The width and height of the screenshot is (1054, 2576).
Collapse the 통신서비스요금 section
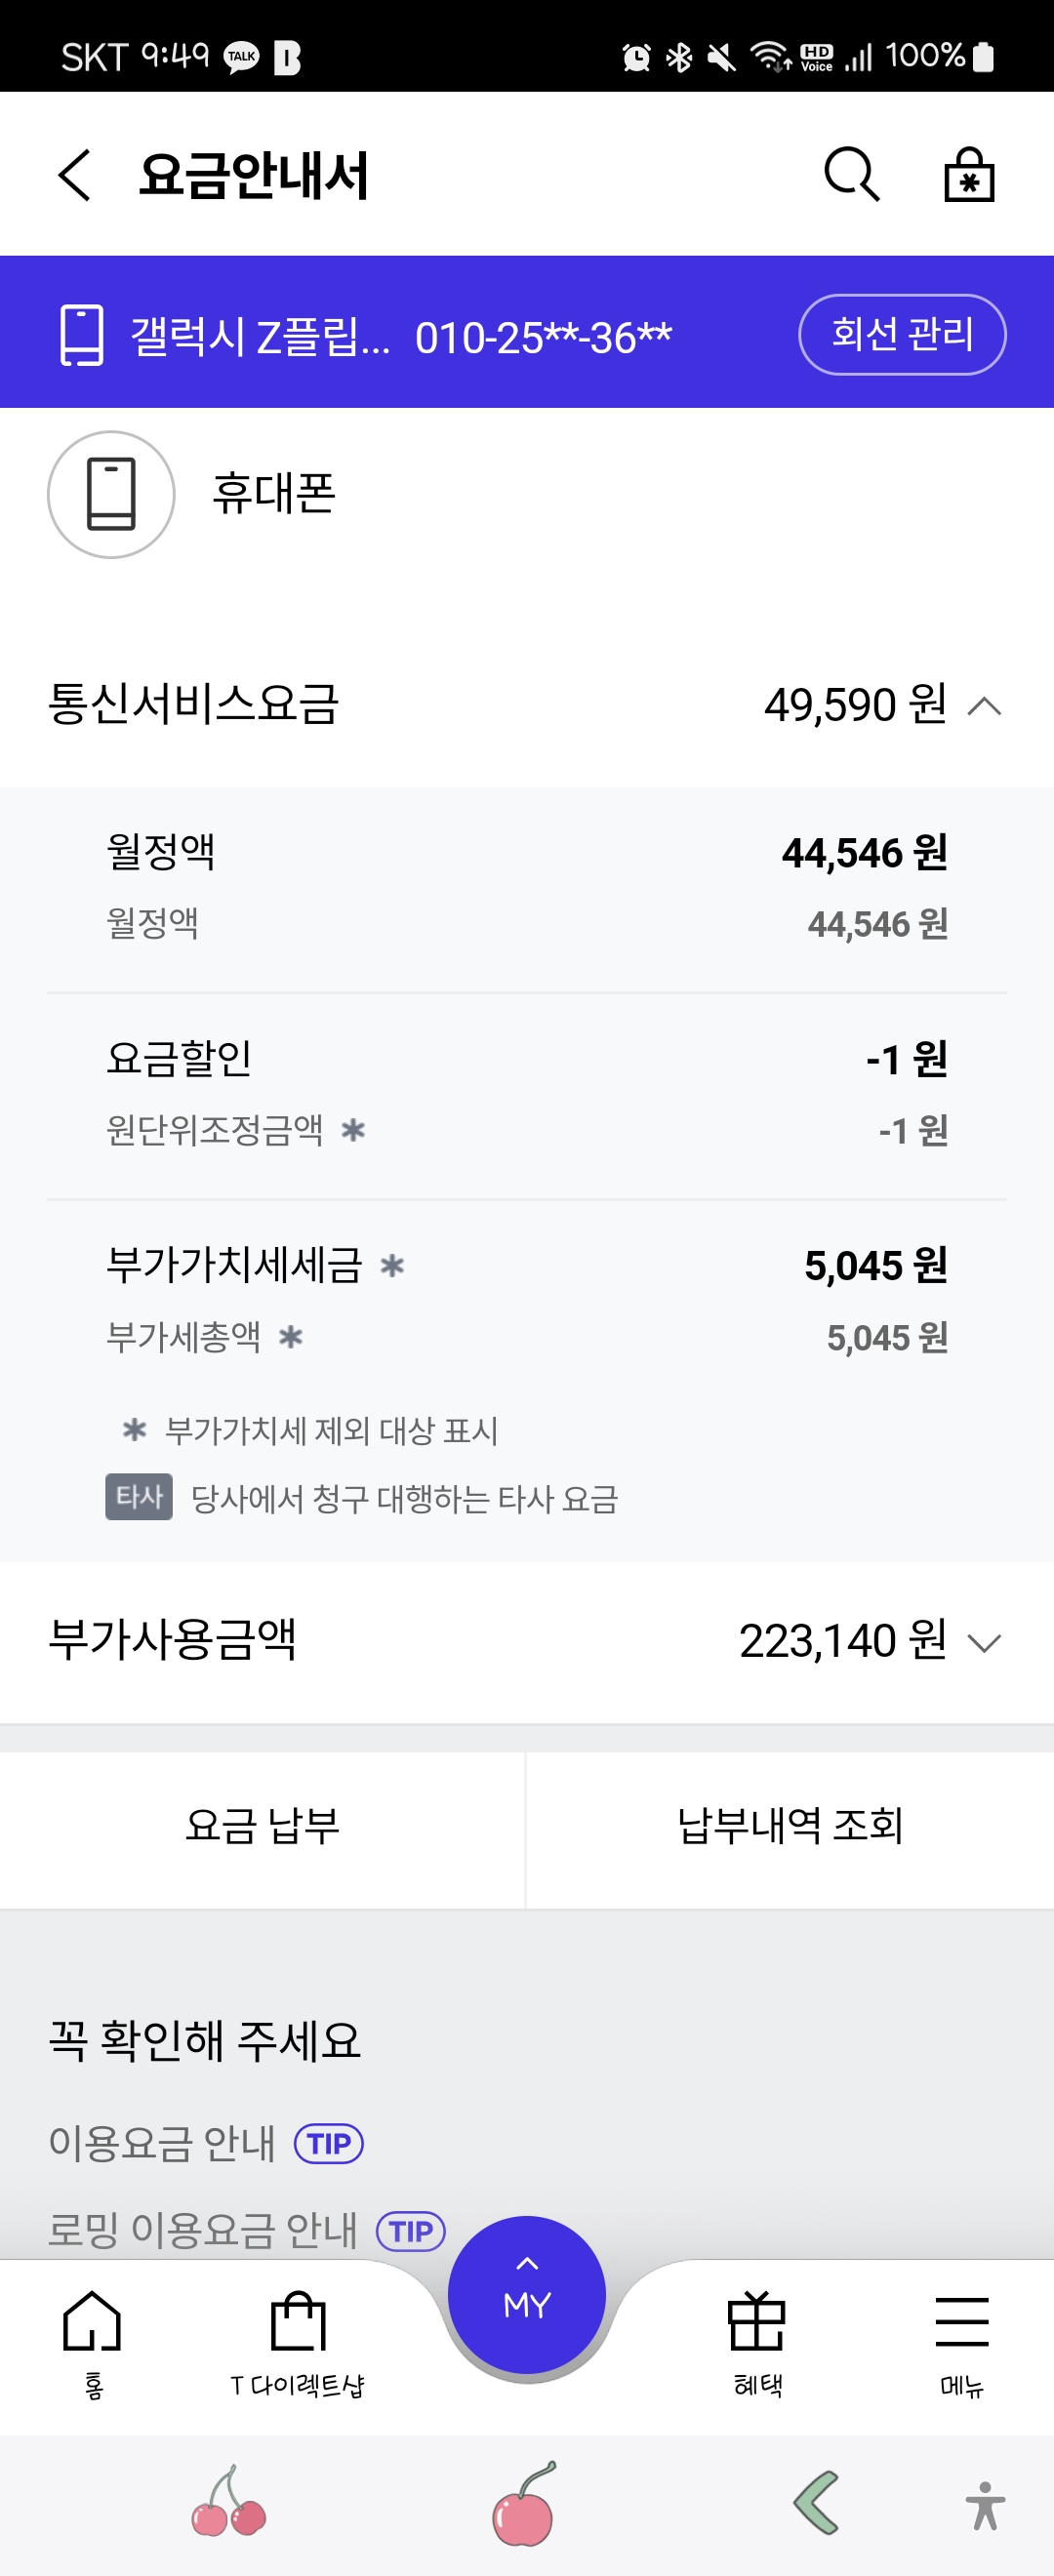984,706
